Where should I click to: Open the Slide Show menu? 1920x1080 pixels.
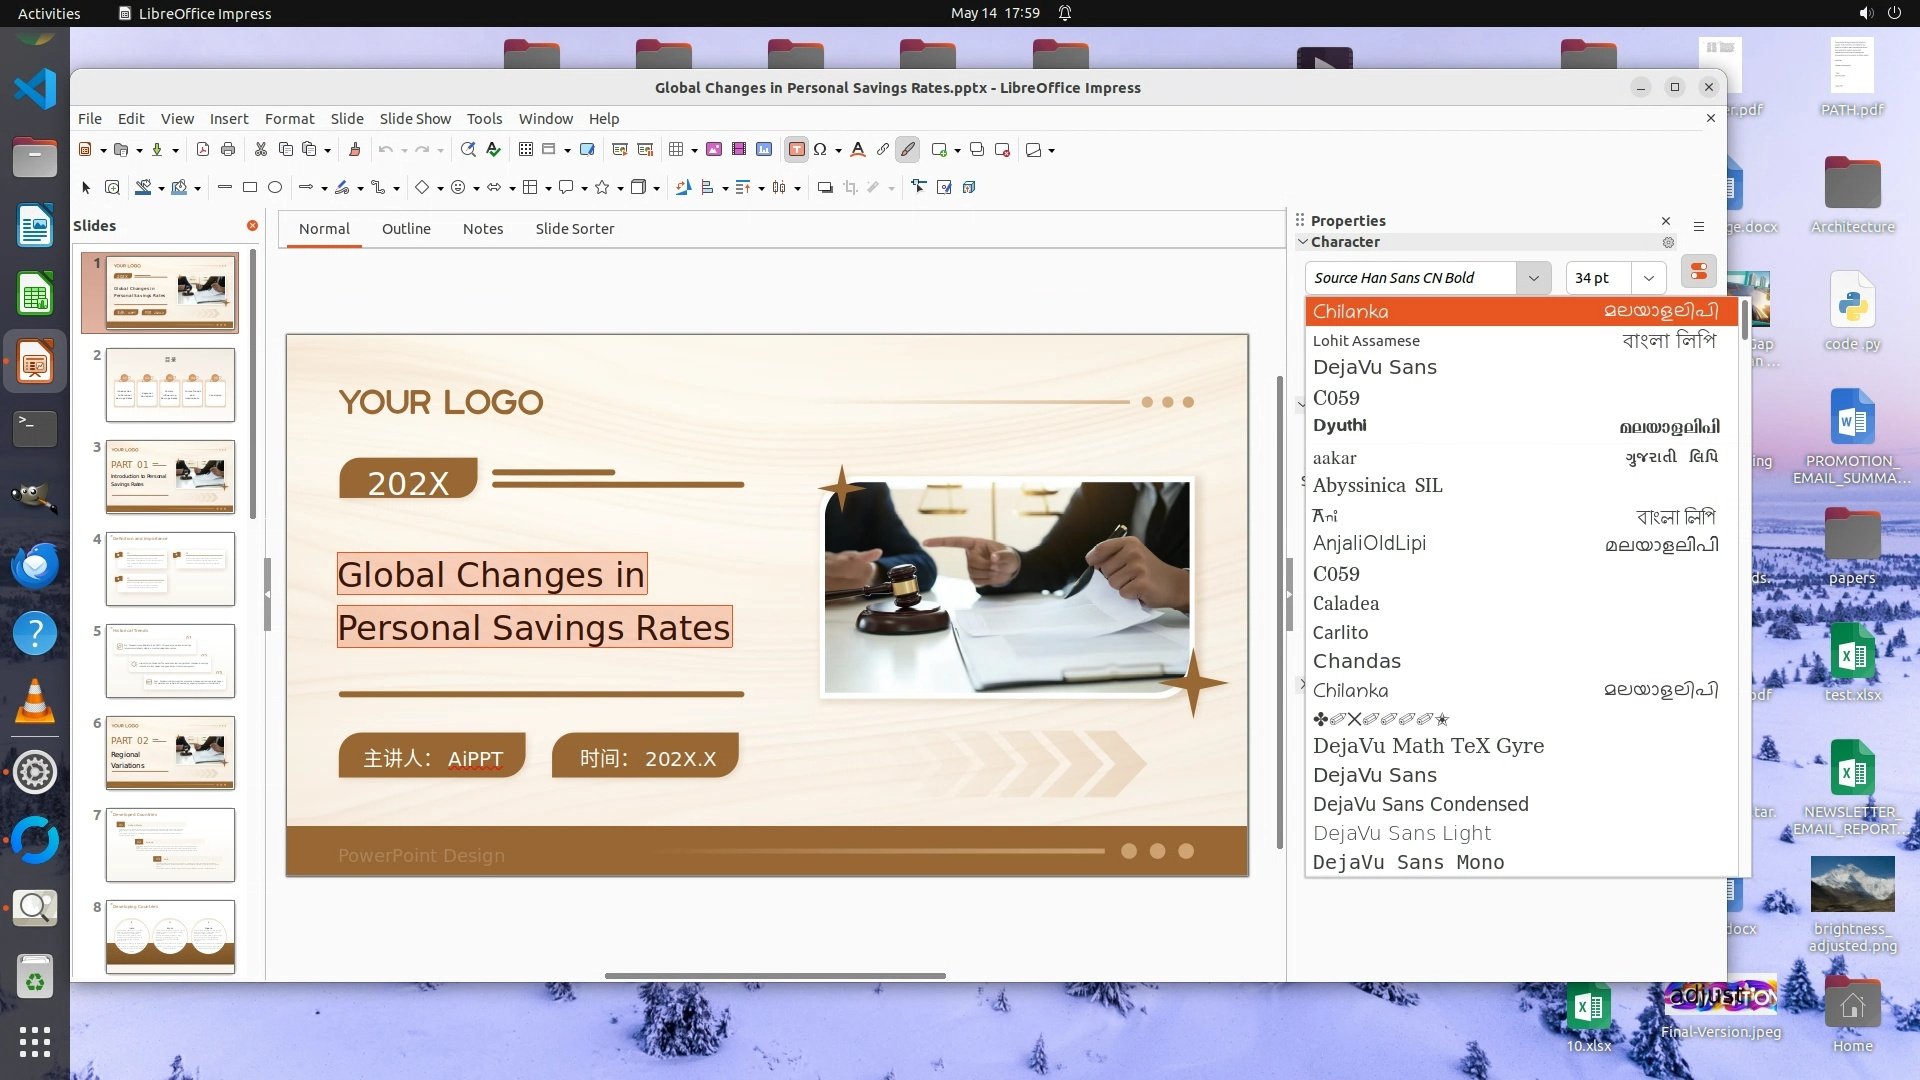(415, 118)
